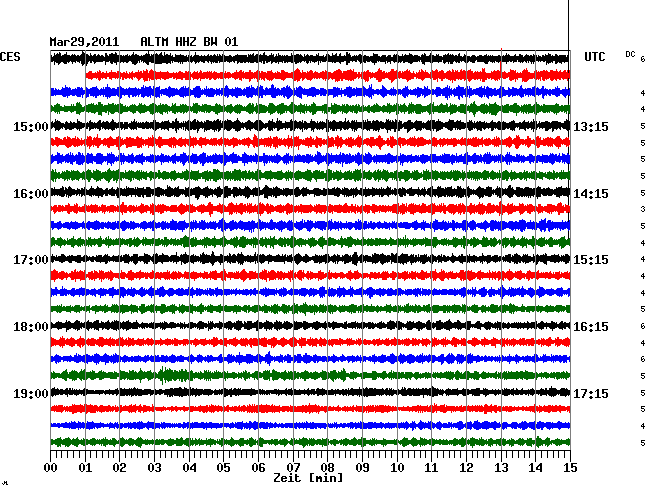Click the 17:15 UTC time label
Image resolution: width=650 pixels, height=494 pixels.
point(591,393)
